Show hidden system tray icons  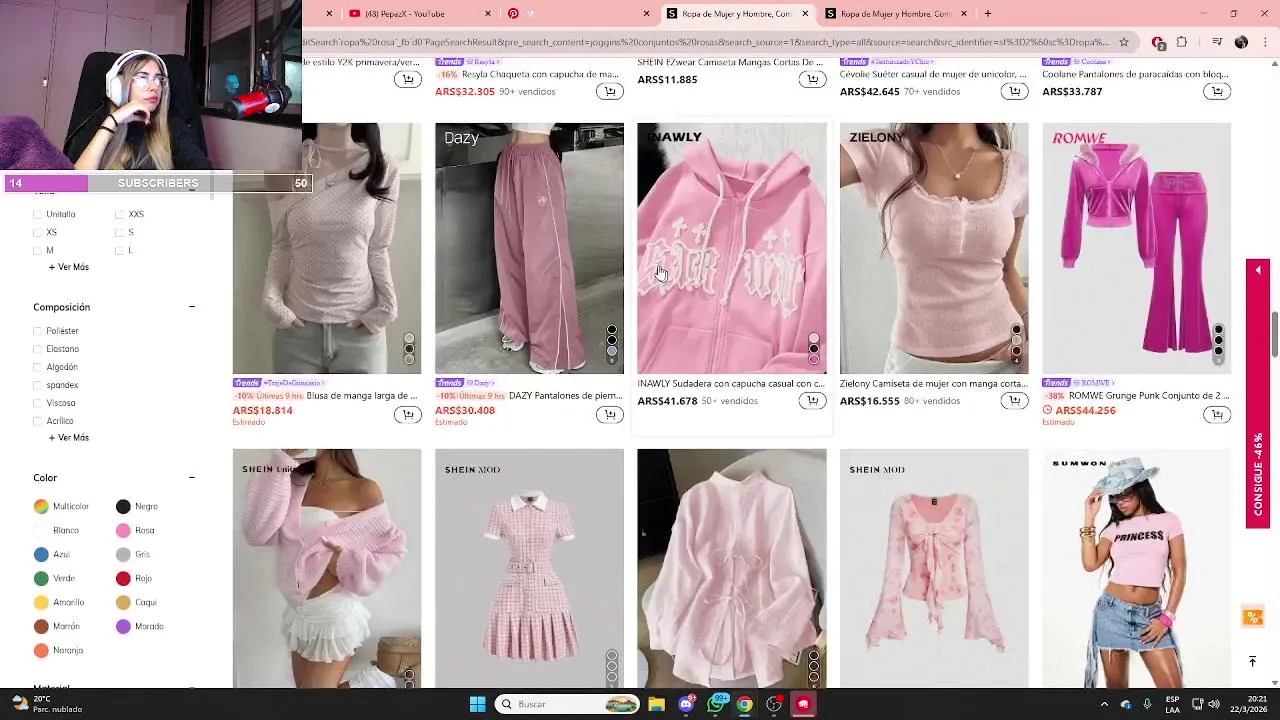[1104, 704]
